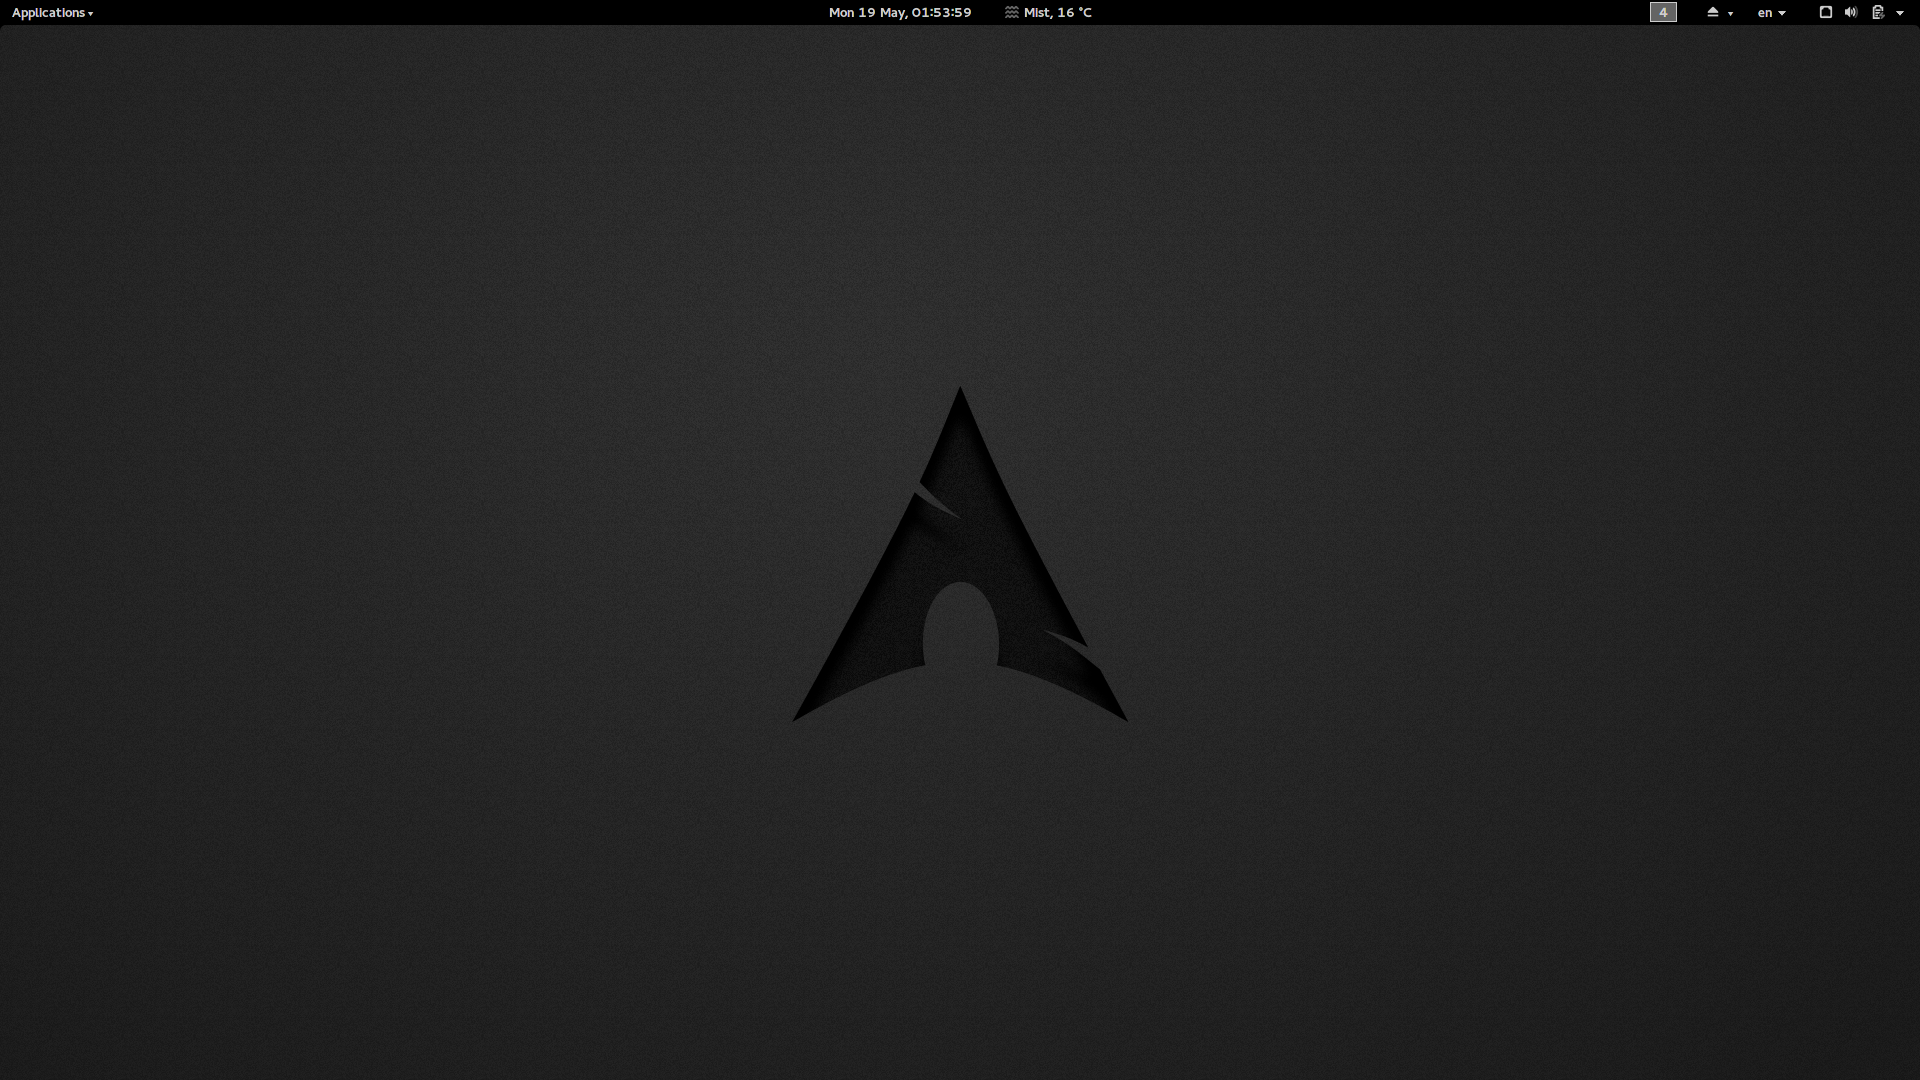
Task: Click the battery charging icon
Action: point(1878,12)
